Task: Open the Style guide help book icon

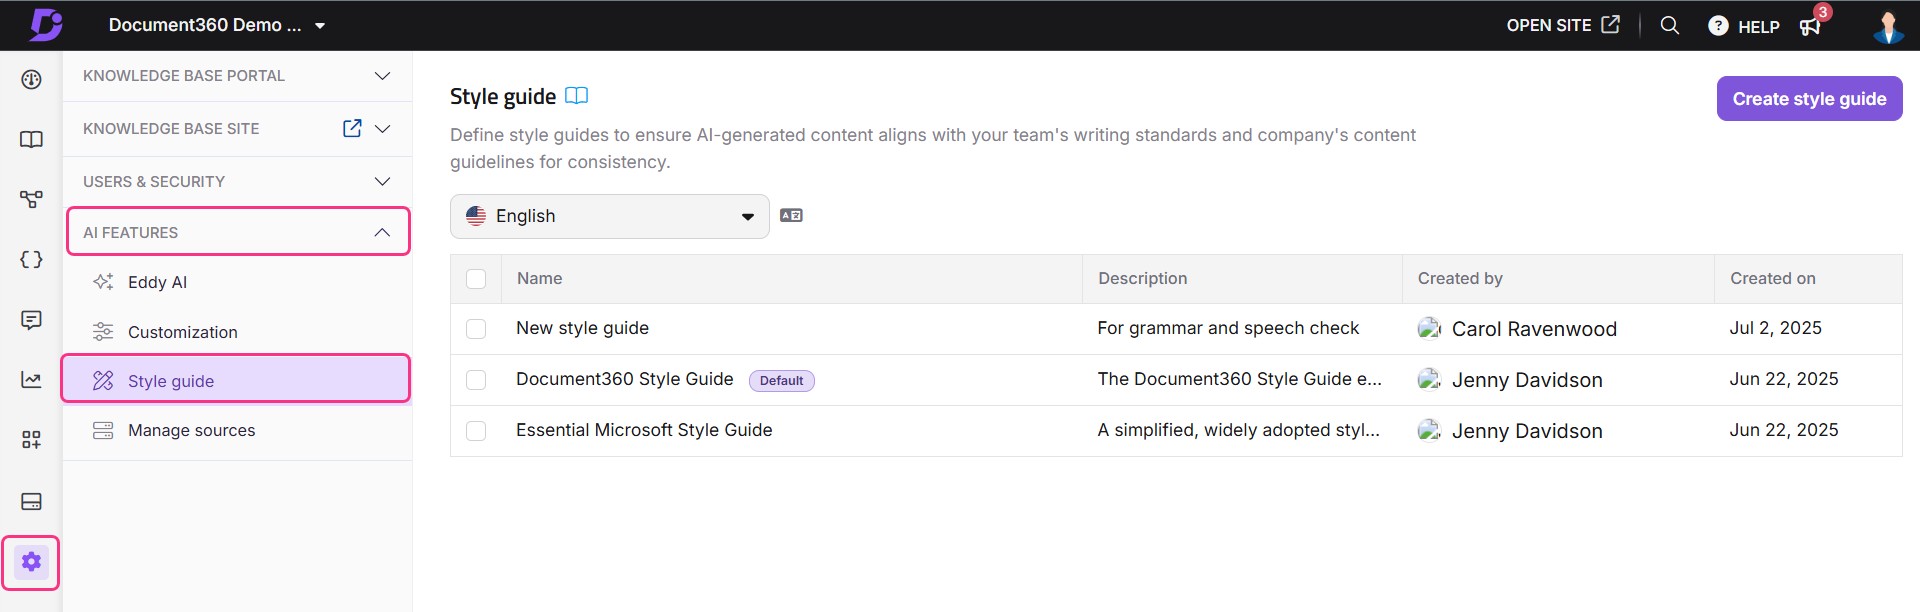Action: point(576,96)
